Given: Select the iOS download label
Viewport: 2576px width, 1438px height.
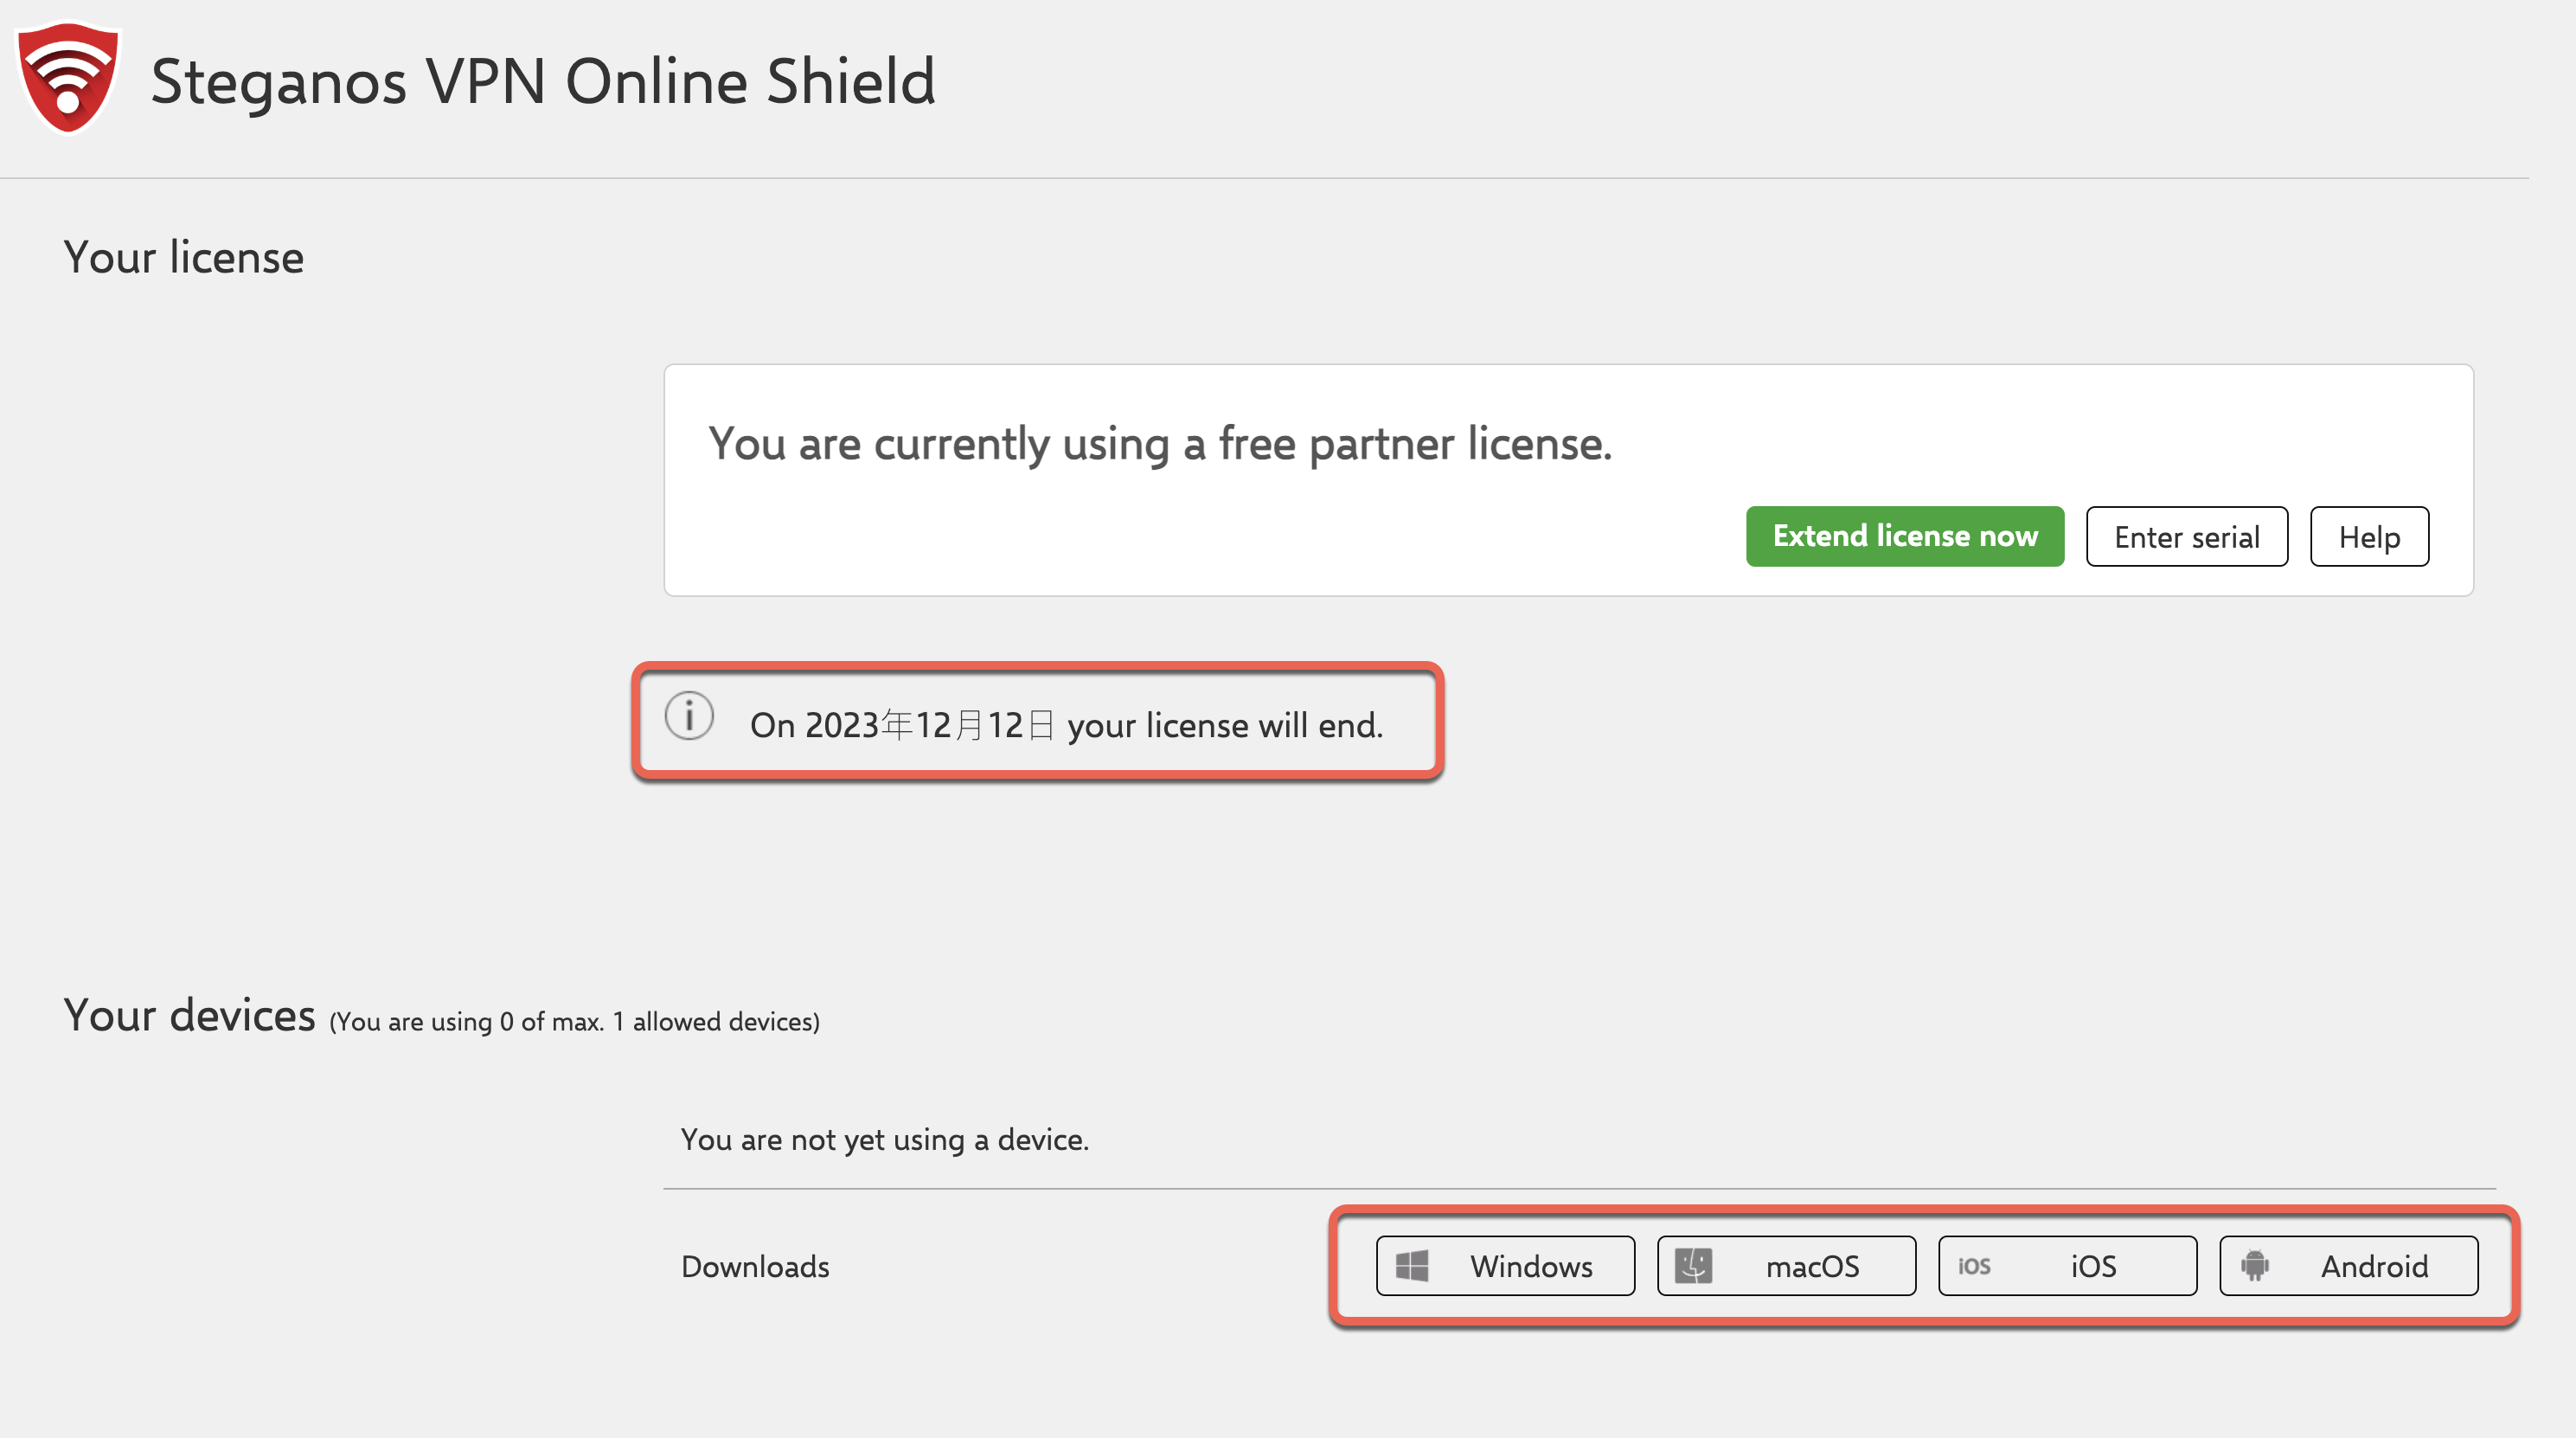Looking at the screenshot, I should click(x=2093, y=1267).
